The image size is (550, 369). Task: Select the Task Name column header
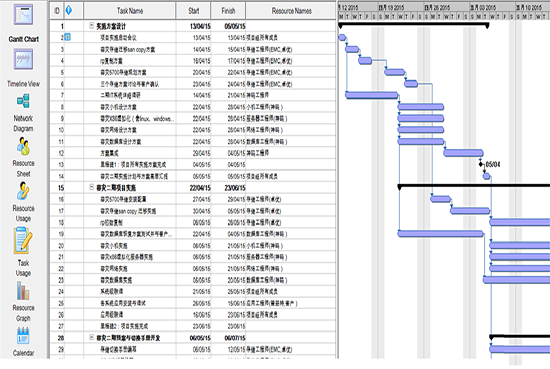[x=130, y=11]
